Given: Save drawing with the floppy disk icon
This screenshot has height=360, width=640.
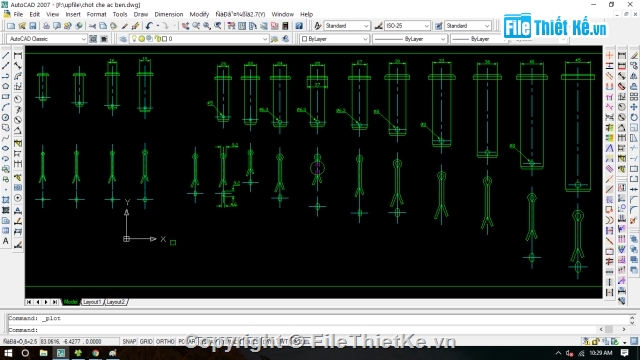Looking at the screenshot, I should click(33, 26).
